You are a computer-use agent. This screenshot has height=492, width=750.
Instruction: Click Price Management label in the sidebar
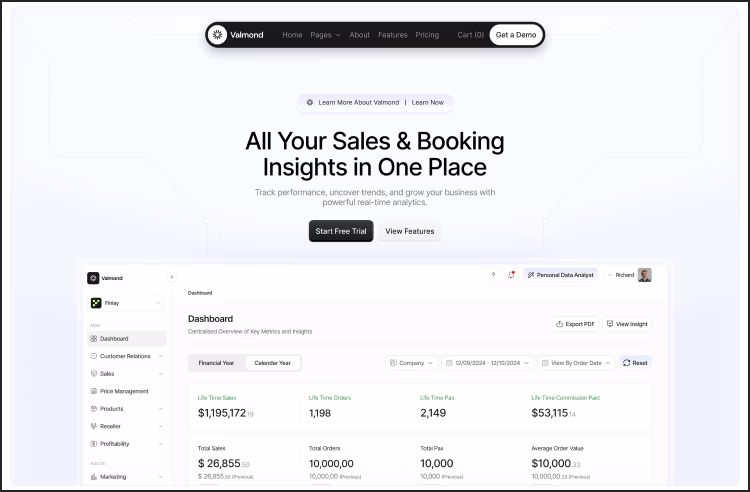point(124,391)
